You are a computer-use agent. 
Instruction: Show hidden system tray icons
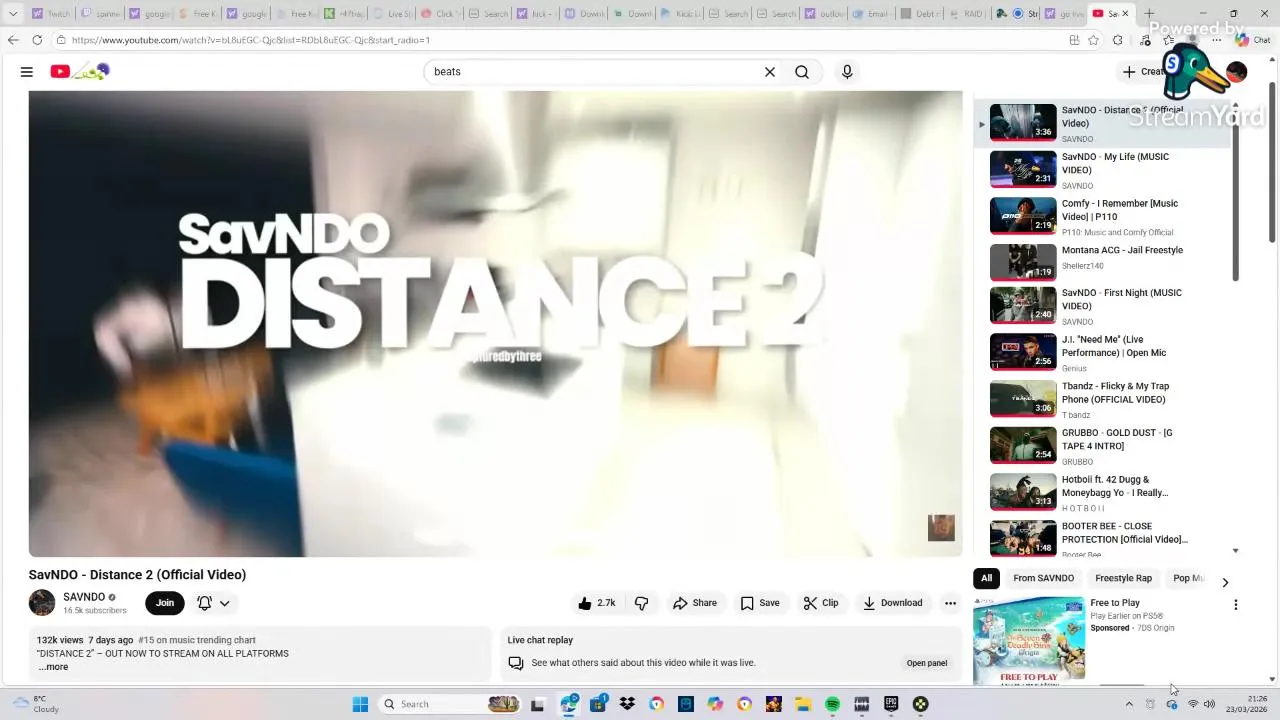(1129, 704)
